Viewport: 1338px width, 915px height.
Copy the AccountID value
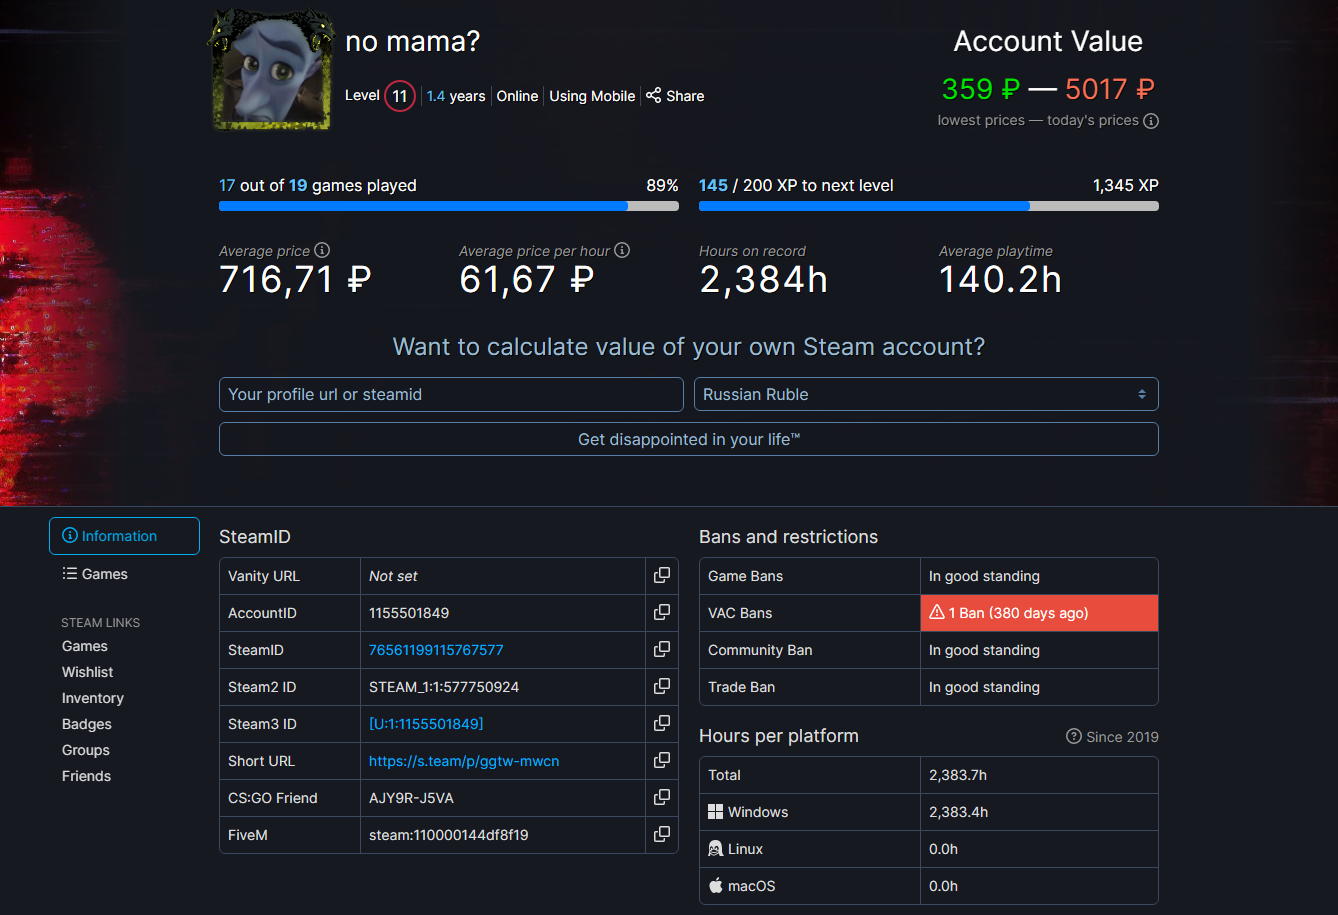tap(662, 613)
